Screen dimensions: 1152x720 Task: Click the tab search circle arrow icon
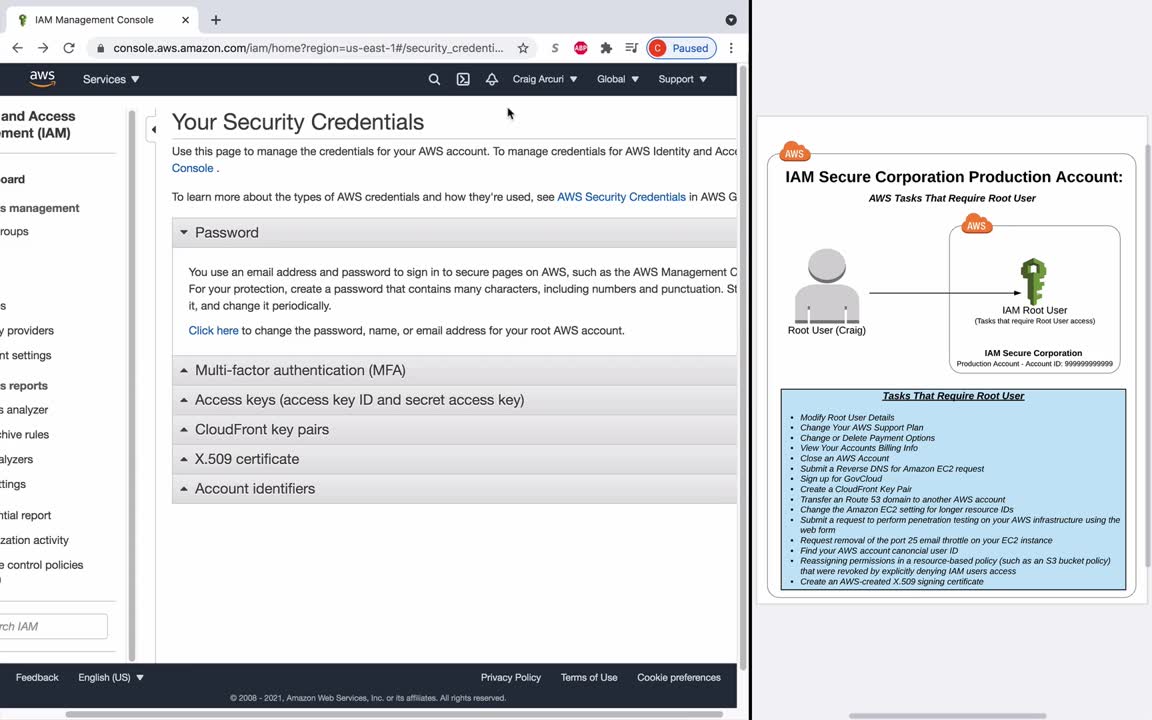tap(731, 20)
